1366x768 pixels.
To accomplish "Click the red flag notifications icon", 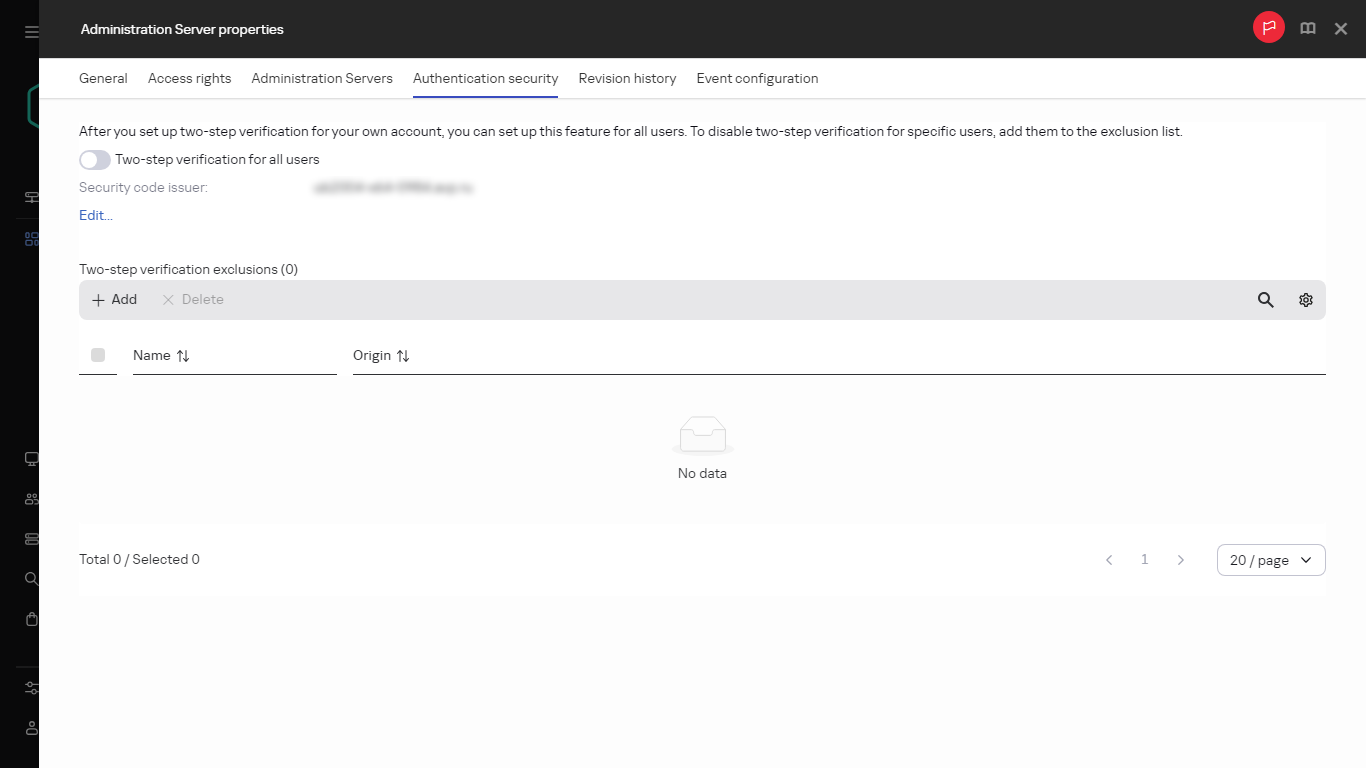I will 1268,27.
